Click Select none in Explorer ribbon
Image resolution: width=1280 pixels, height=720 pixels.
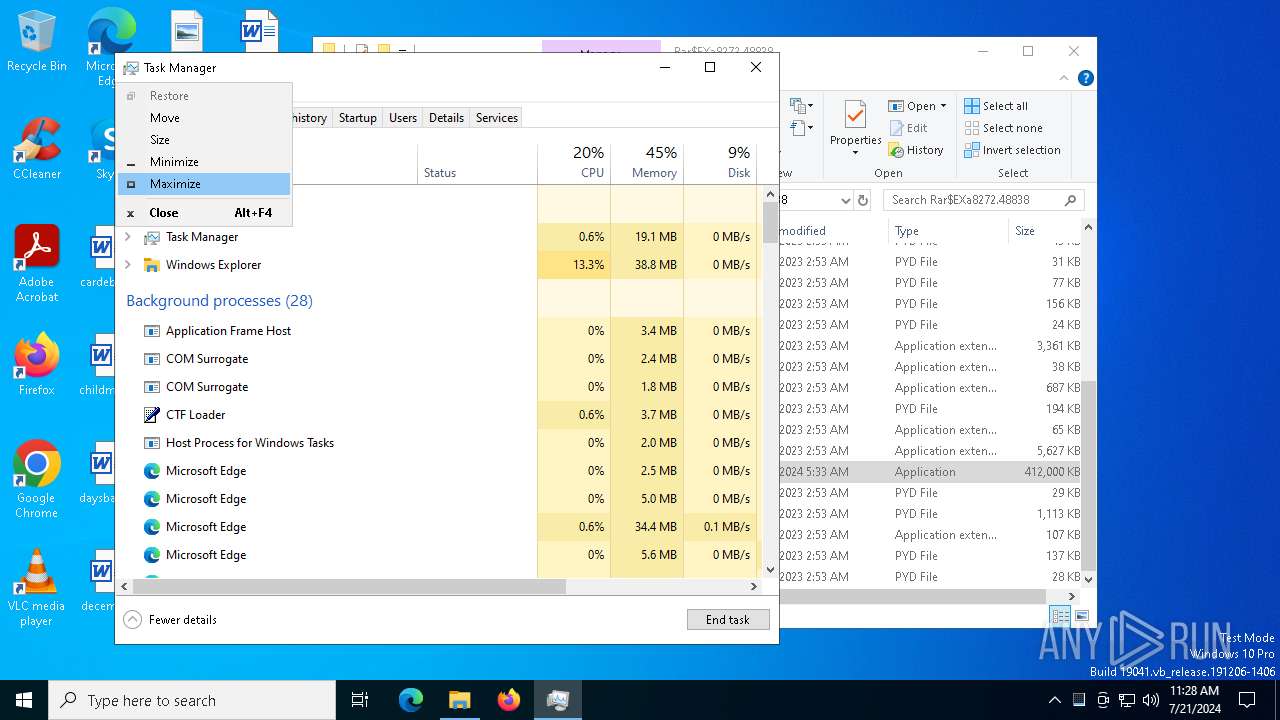[1003, 128]
